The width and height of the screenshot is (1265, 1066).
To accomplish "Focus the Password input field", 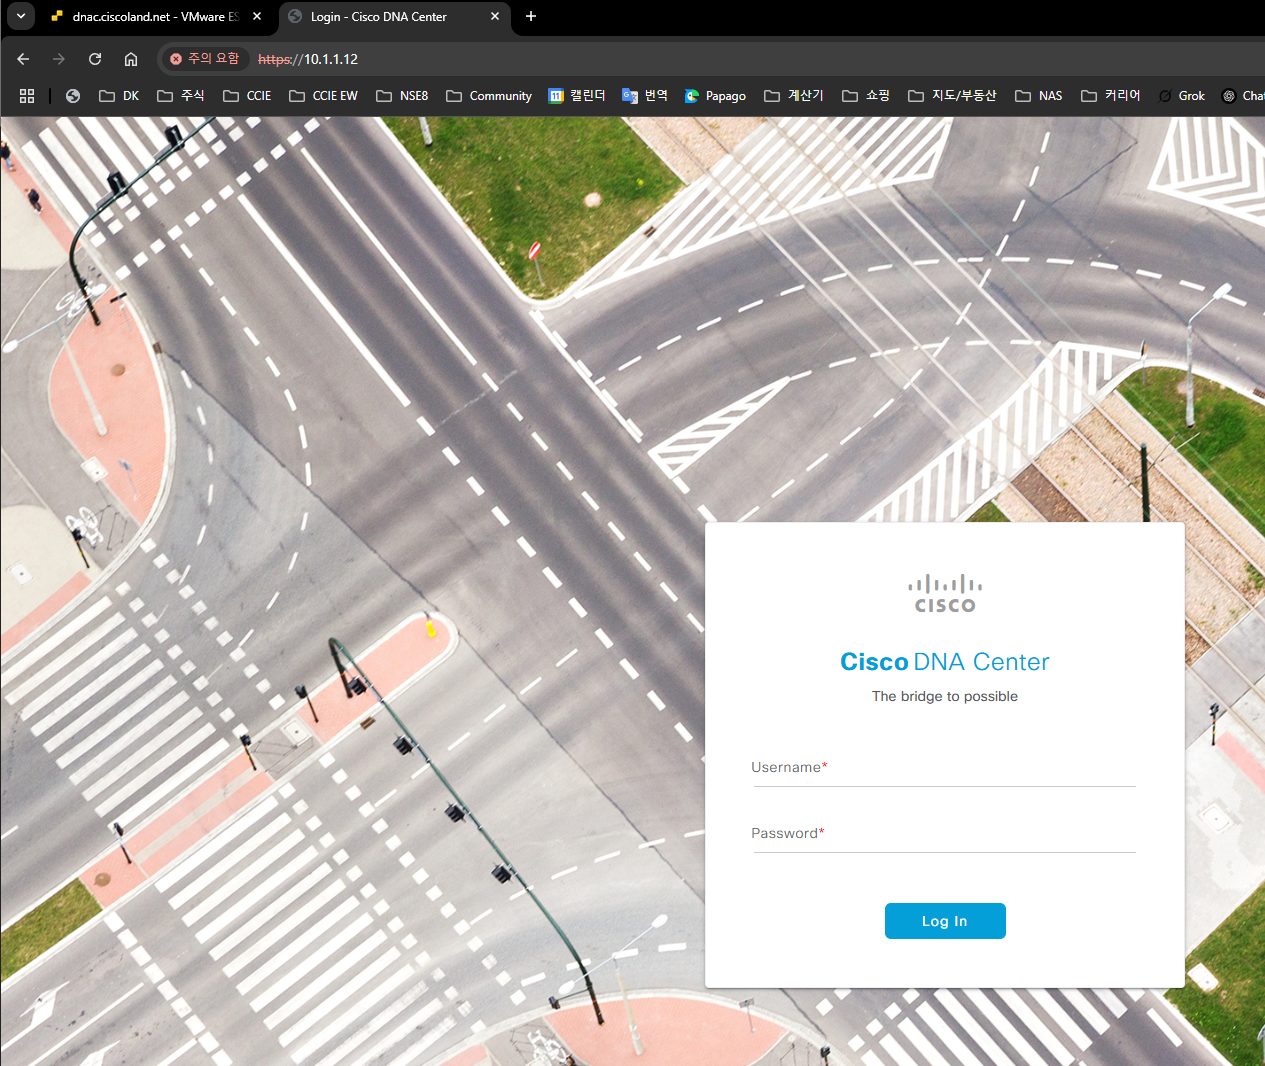I will tap(945, 834).
